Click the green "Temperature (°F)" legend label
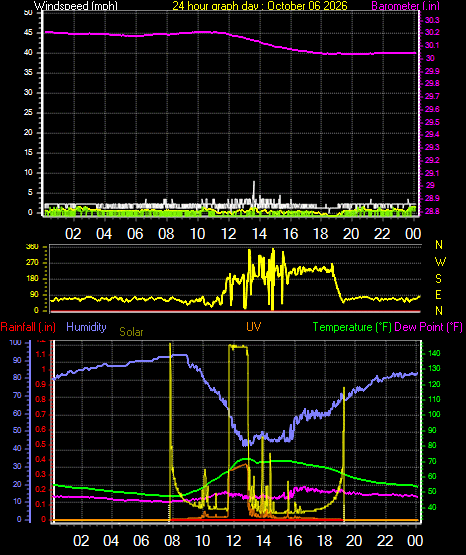This screenshot has height=555, width=466. point(352,327)
